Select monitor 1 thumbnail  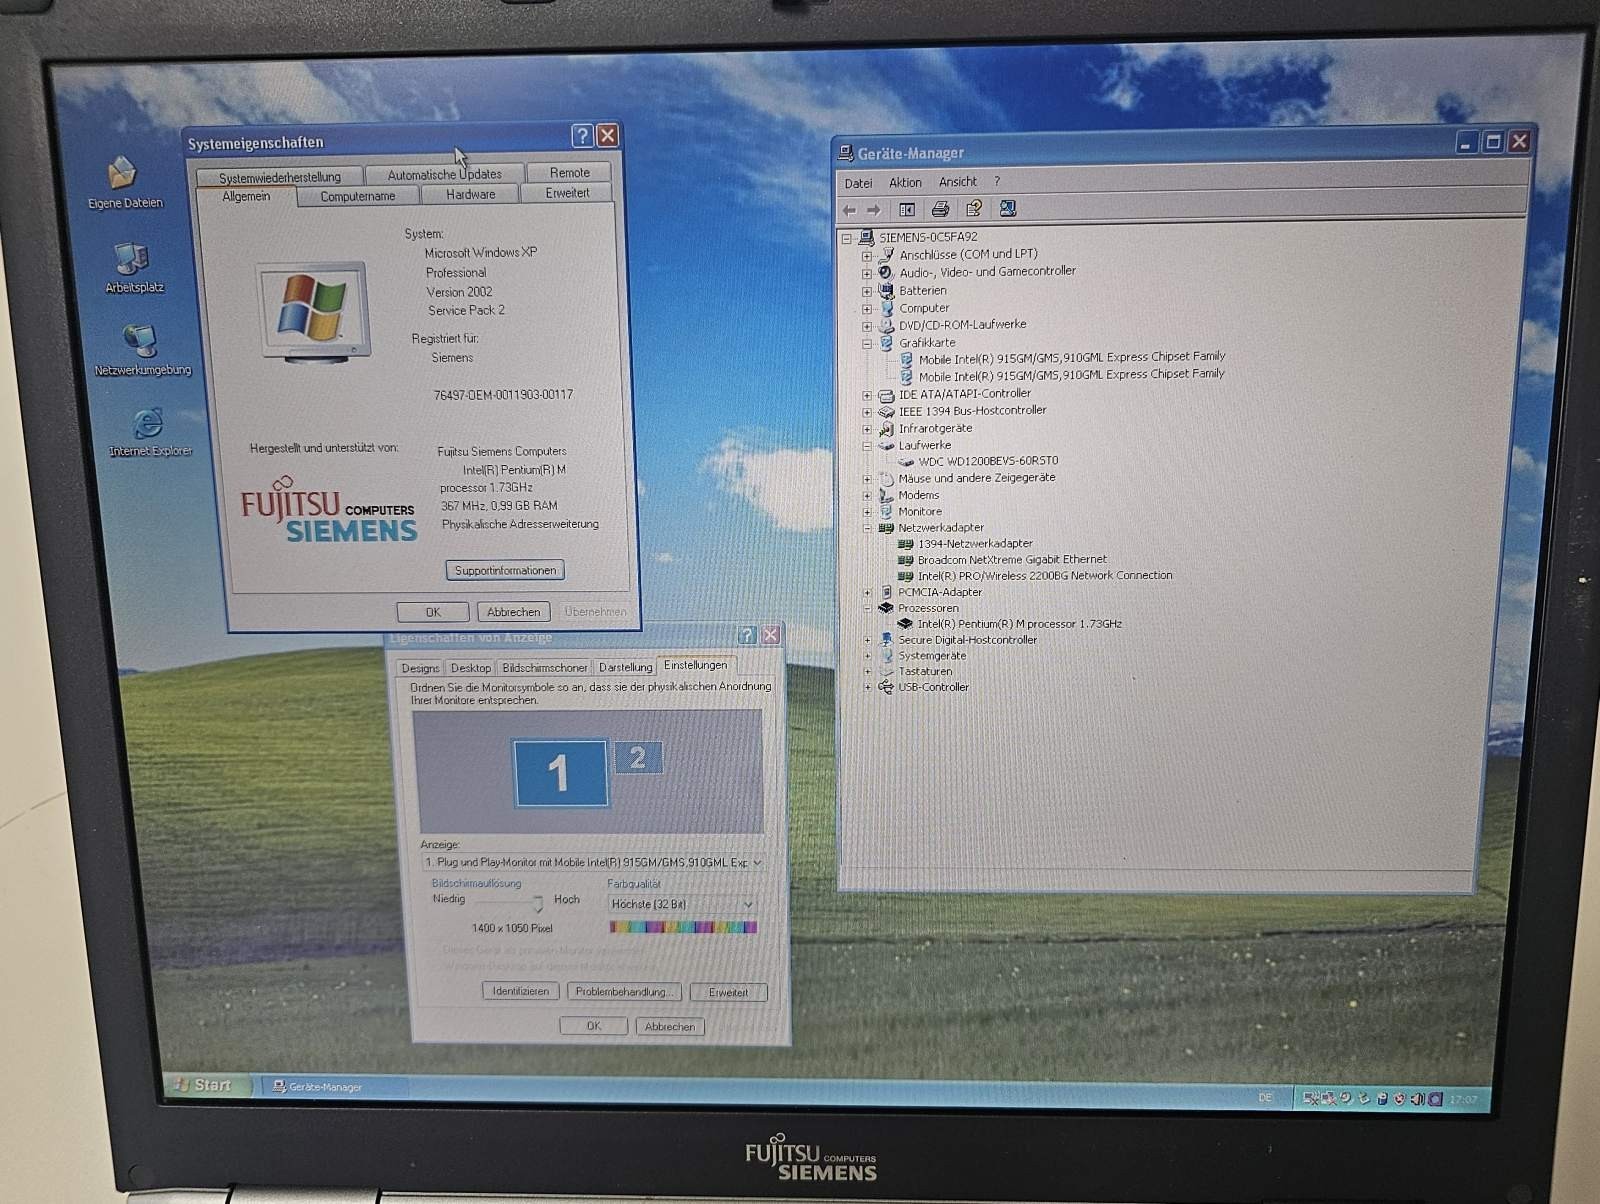pyautogui.click(x=560, y=772)
